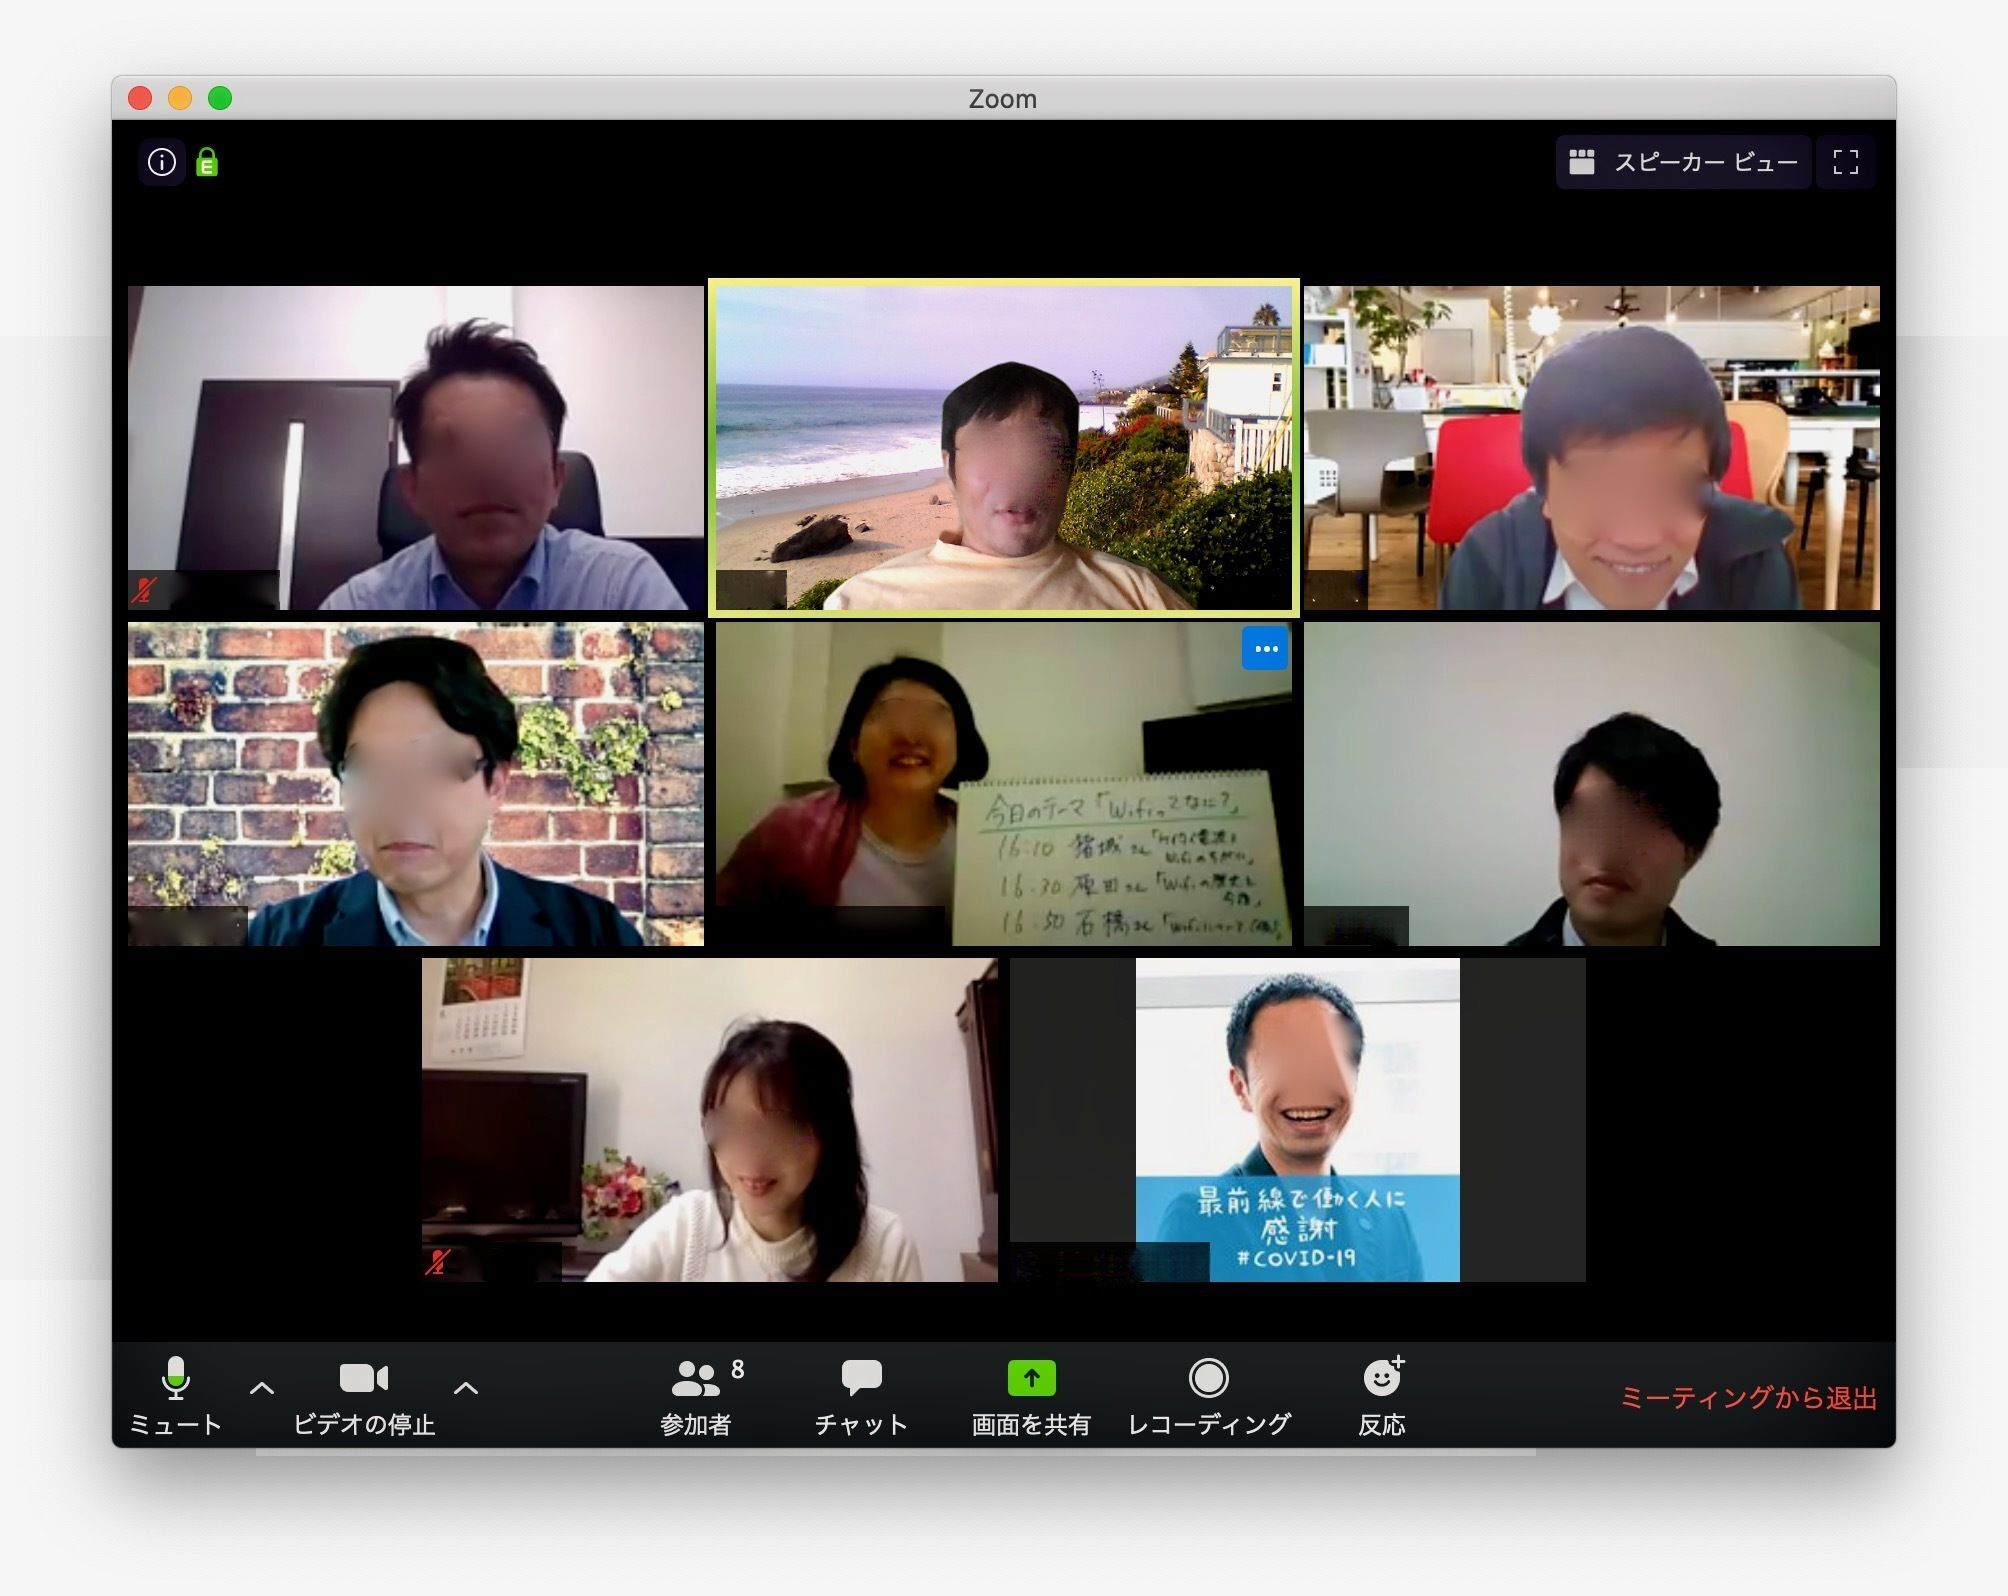The width and height of the screenshot is (2008, 1596).
Task: Click the green encryption lock icon
Action: point(207,162)
